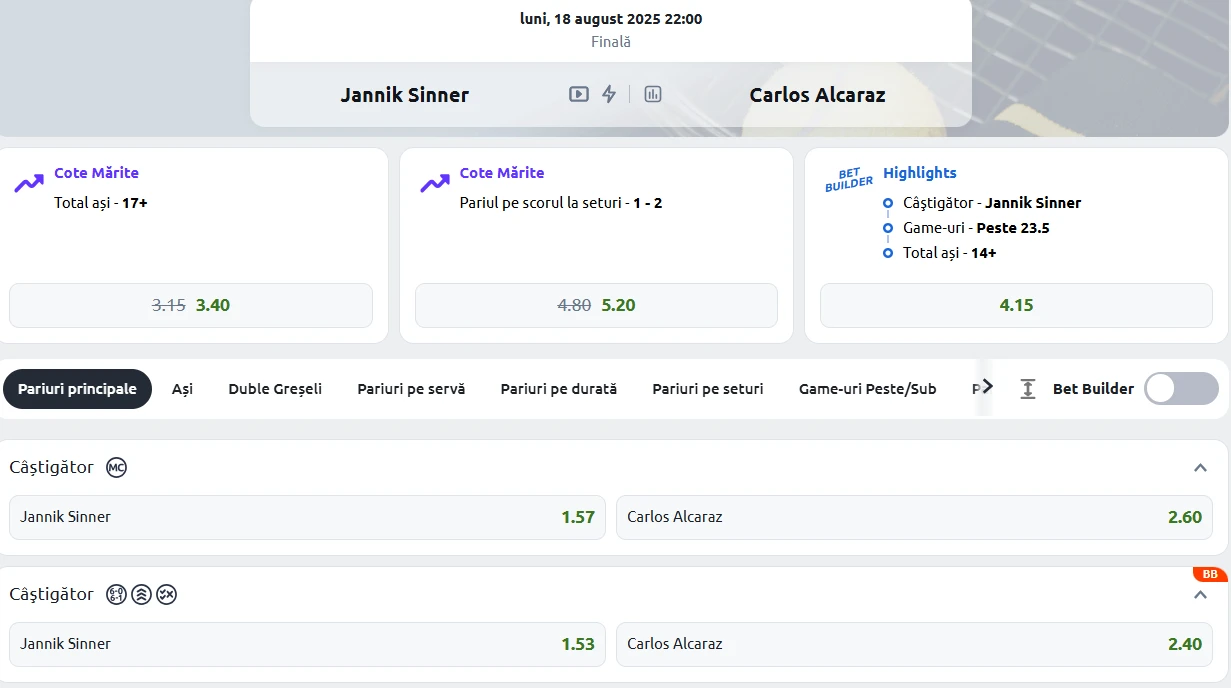Select Carlos Alcaraz at odds 2.40
The height and width of the screenshot is (688, 1231).
914,644
